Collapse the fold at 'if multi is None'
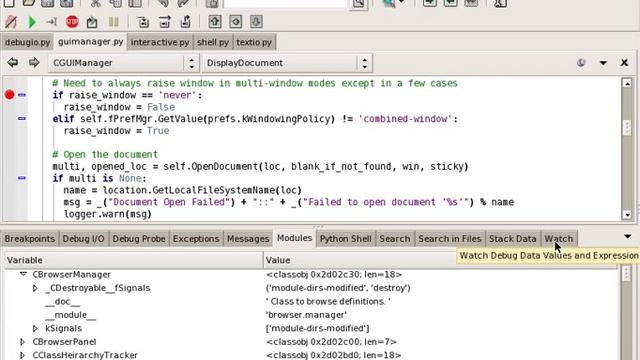The width and height of the screenshot is (640, 360). tap(22, 178)
